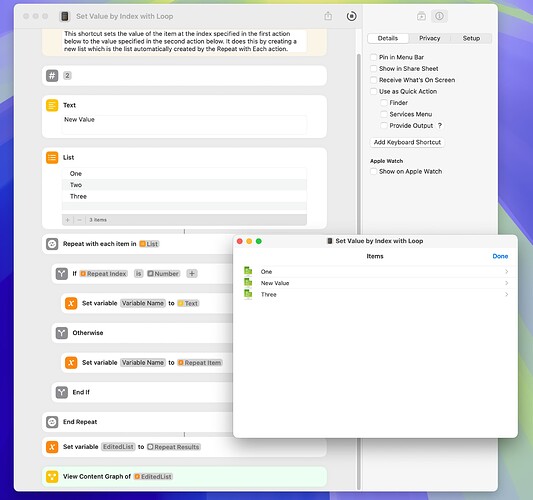Expand the New Value item chevron
Screen dimensions: 533x500
point(506,283)
